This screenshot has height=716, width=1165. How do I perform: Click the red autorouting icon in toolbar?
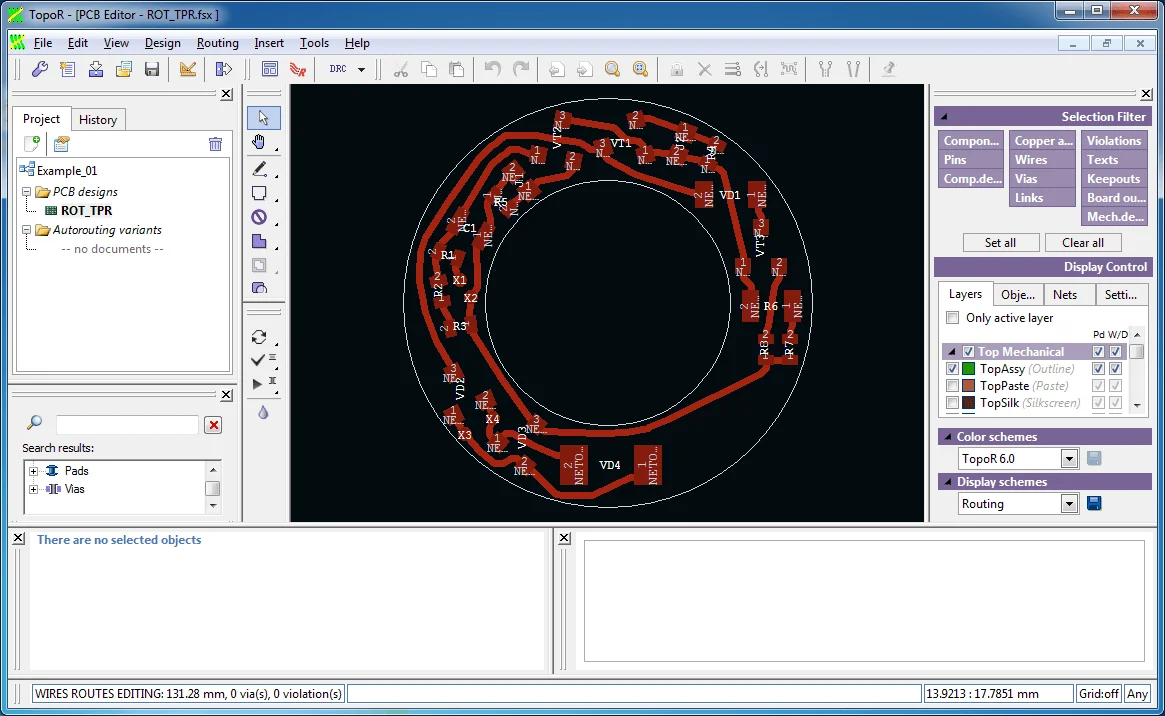(298, 69)
